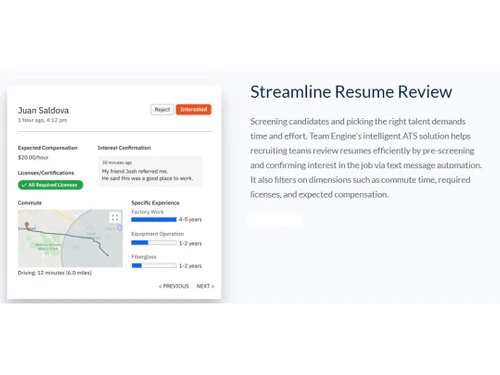Go back to the PREVIOUS candidate

[x=174, y=286]
